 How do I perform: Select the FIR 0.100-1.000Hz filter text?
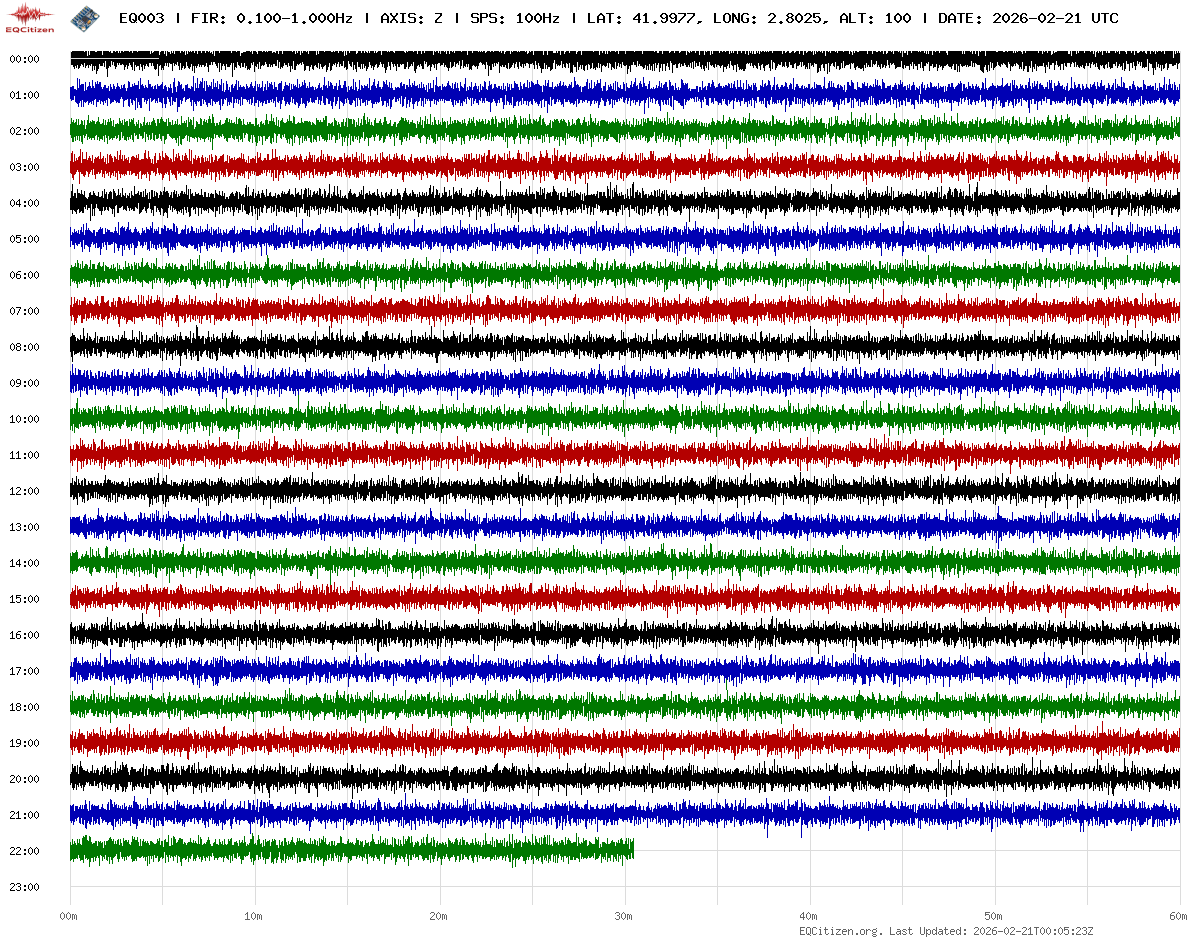tap(271, 18)
